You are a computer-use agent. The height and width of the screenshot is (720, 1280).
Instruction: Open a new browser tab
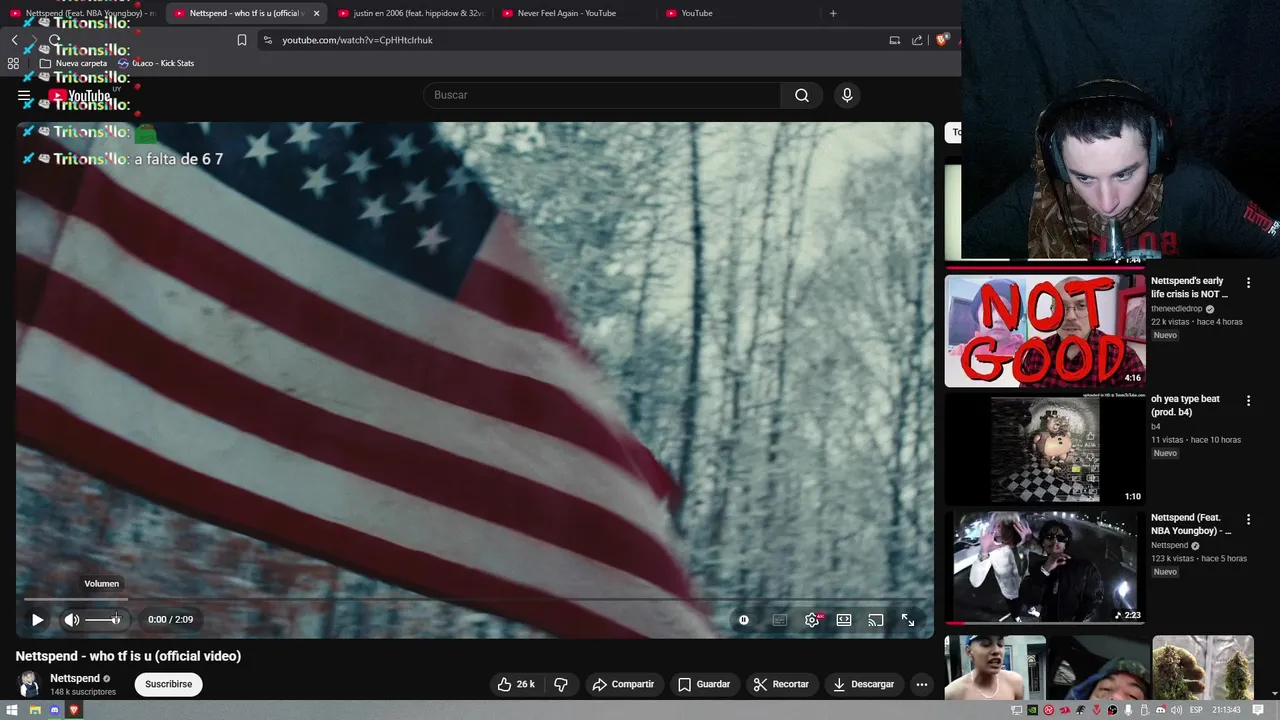click(833, 13)
